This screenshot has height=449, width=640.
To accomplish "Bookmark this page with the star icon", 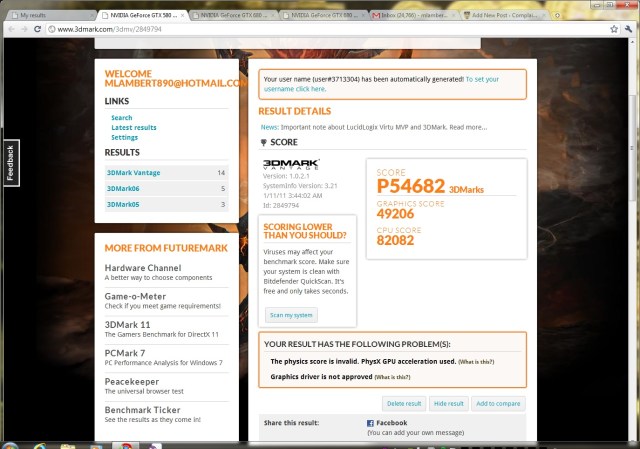I will (x=613, y=30).
